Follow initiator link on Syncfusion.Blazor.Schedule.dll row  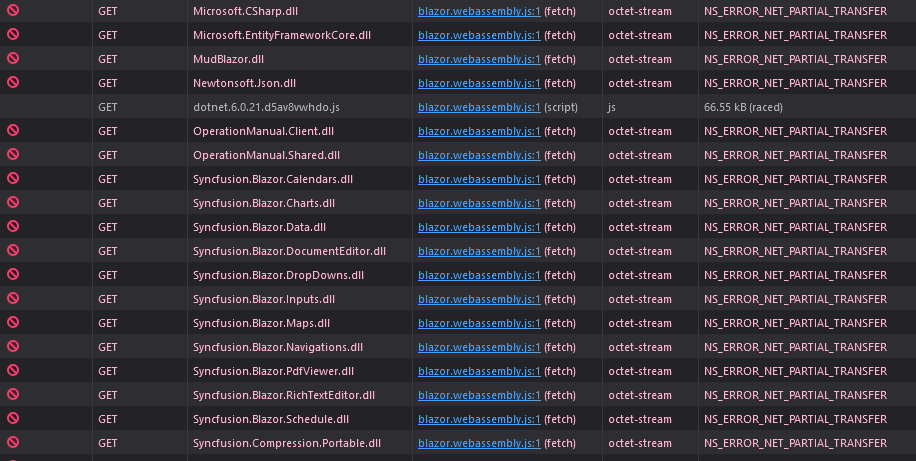(x=479, y=419)
